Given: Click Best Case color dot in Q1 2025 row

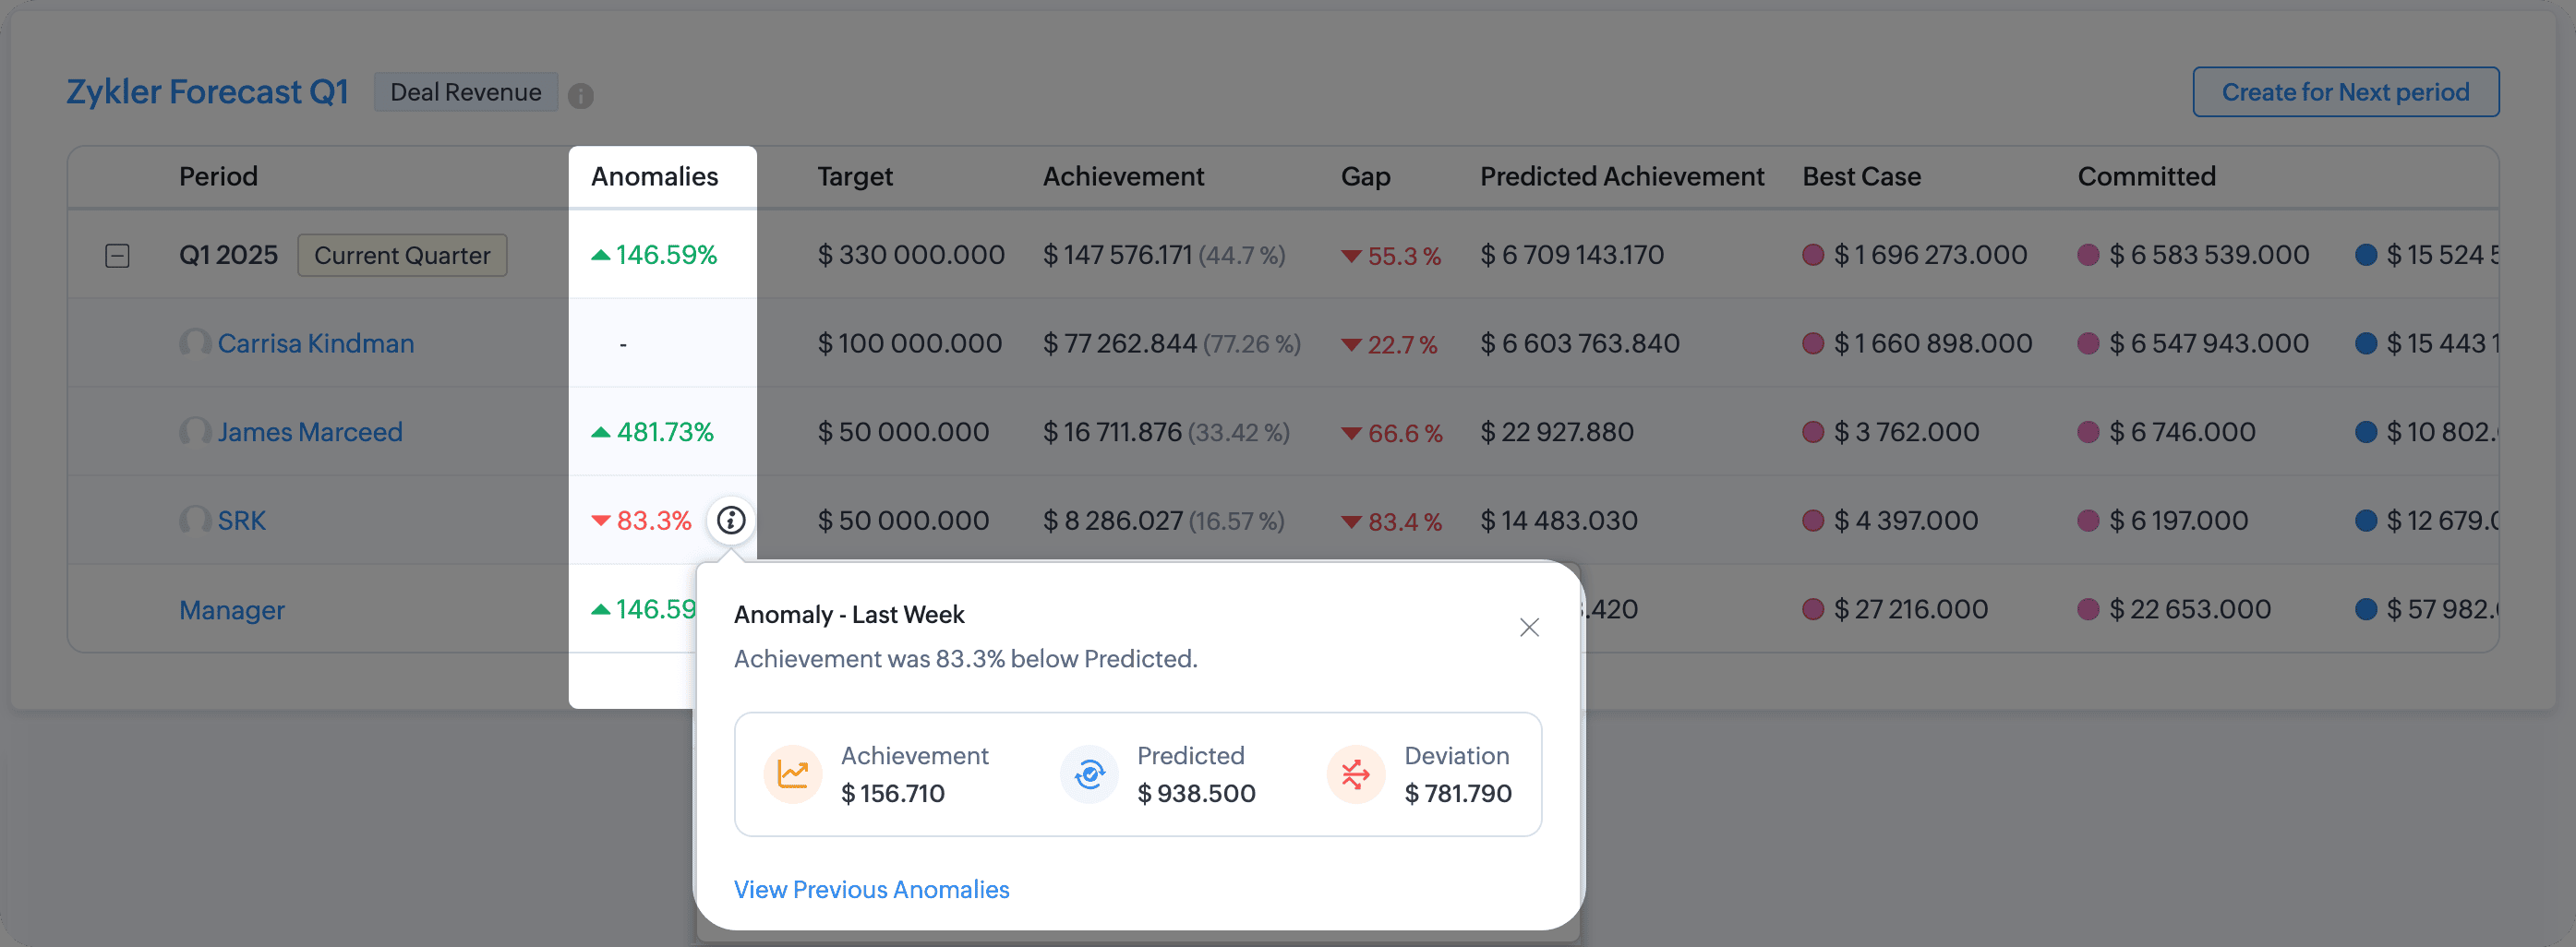Looking at the screenshot, I should pyautogui.click(x=1812, y=255).
